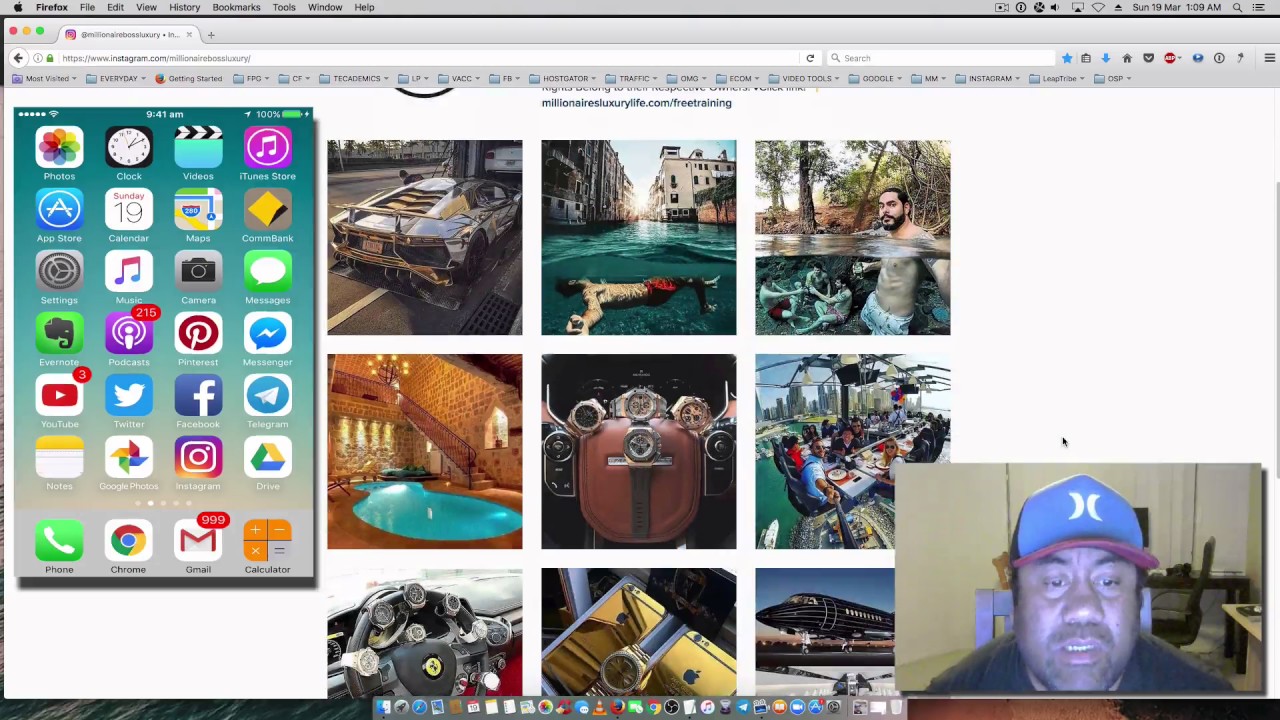
Task: Tap the Calendar app showing 19
Action: tap(129, 210)
